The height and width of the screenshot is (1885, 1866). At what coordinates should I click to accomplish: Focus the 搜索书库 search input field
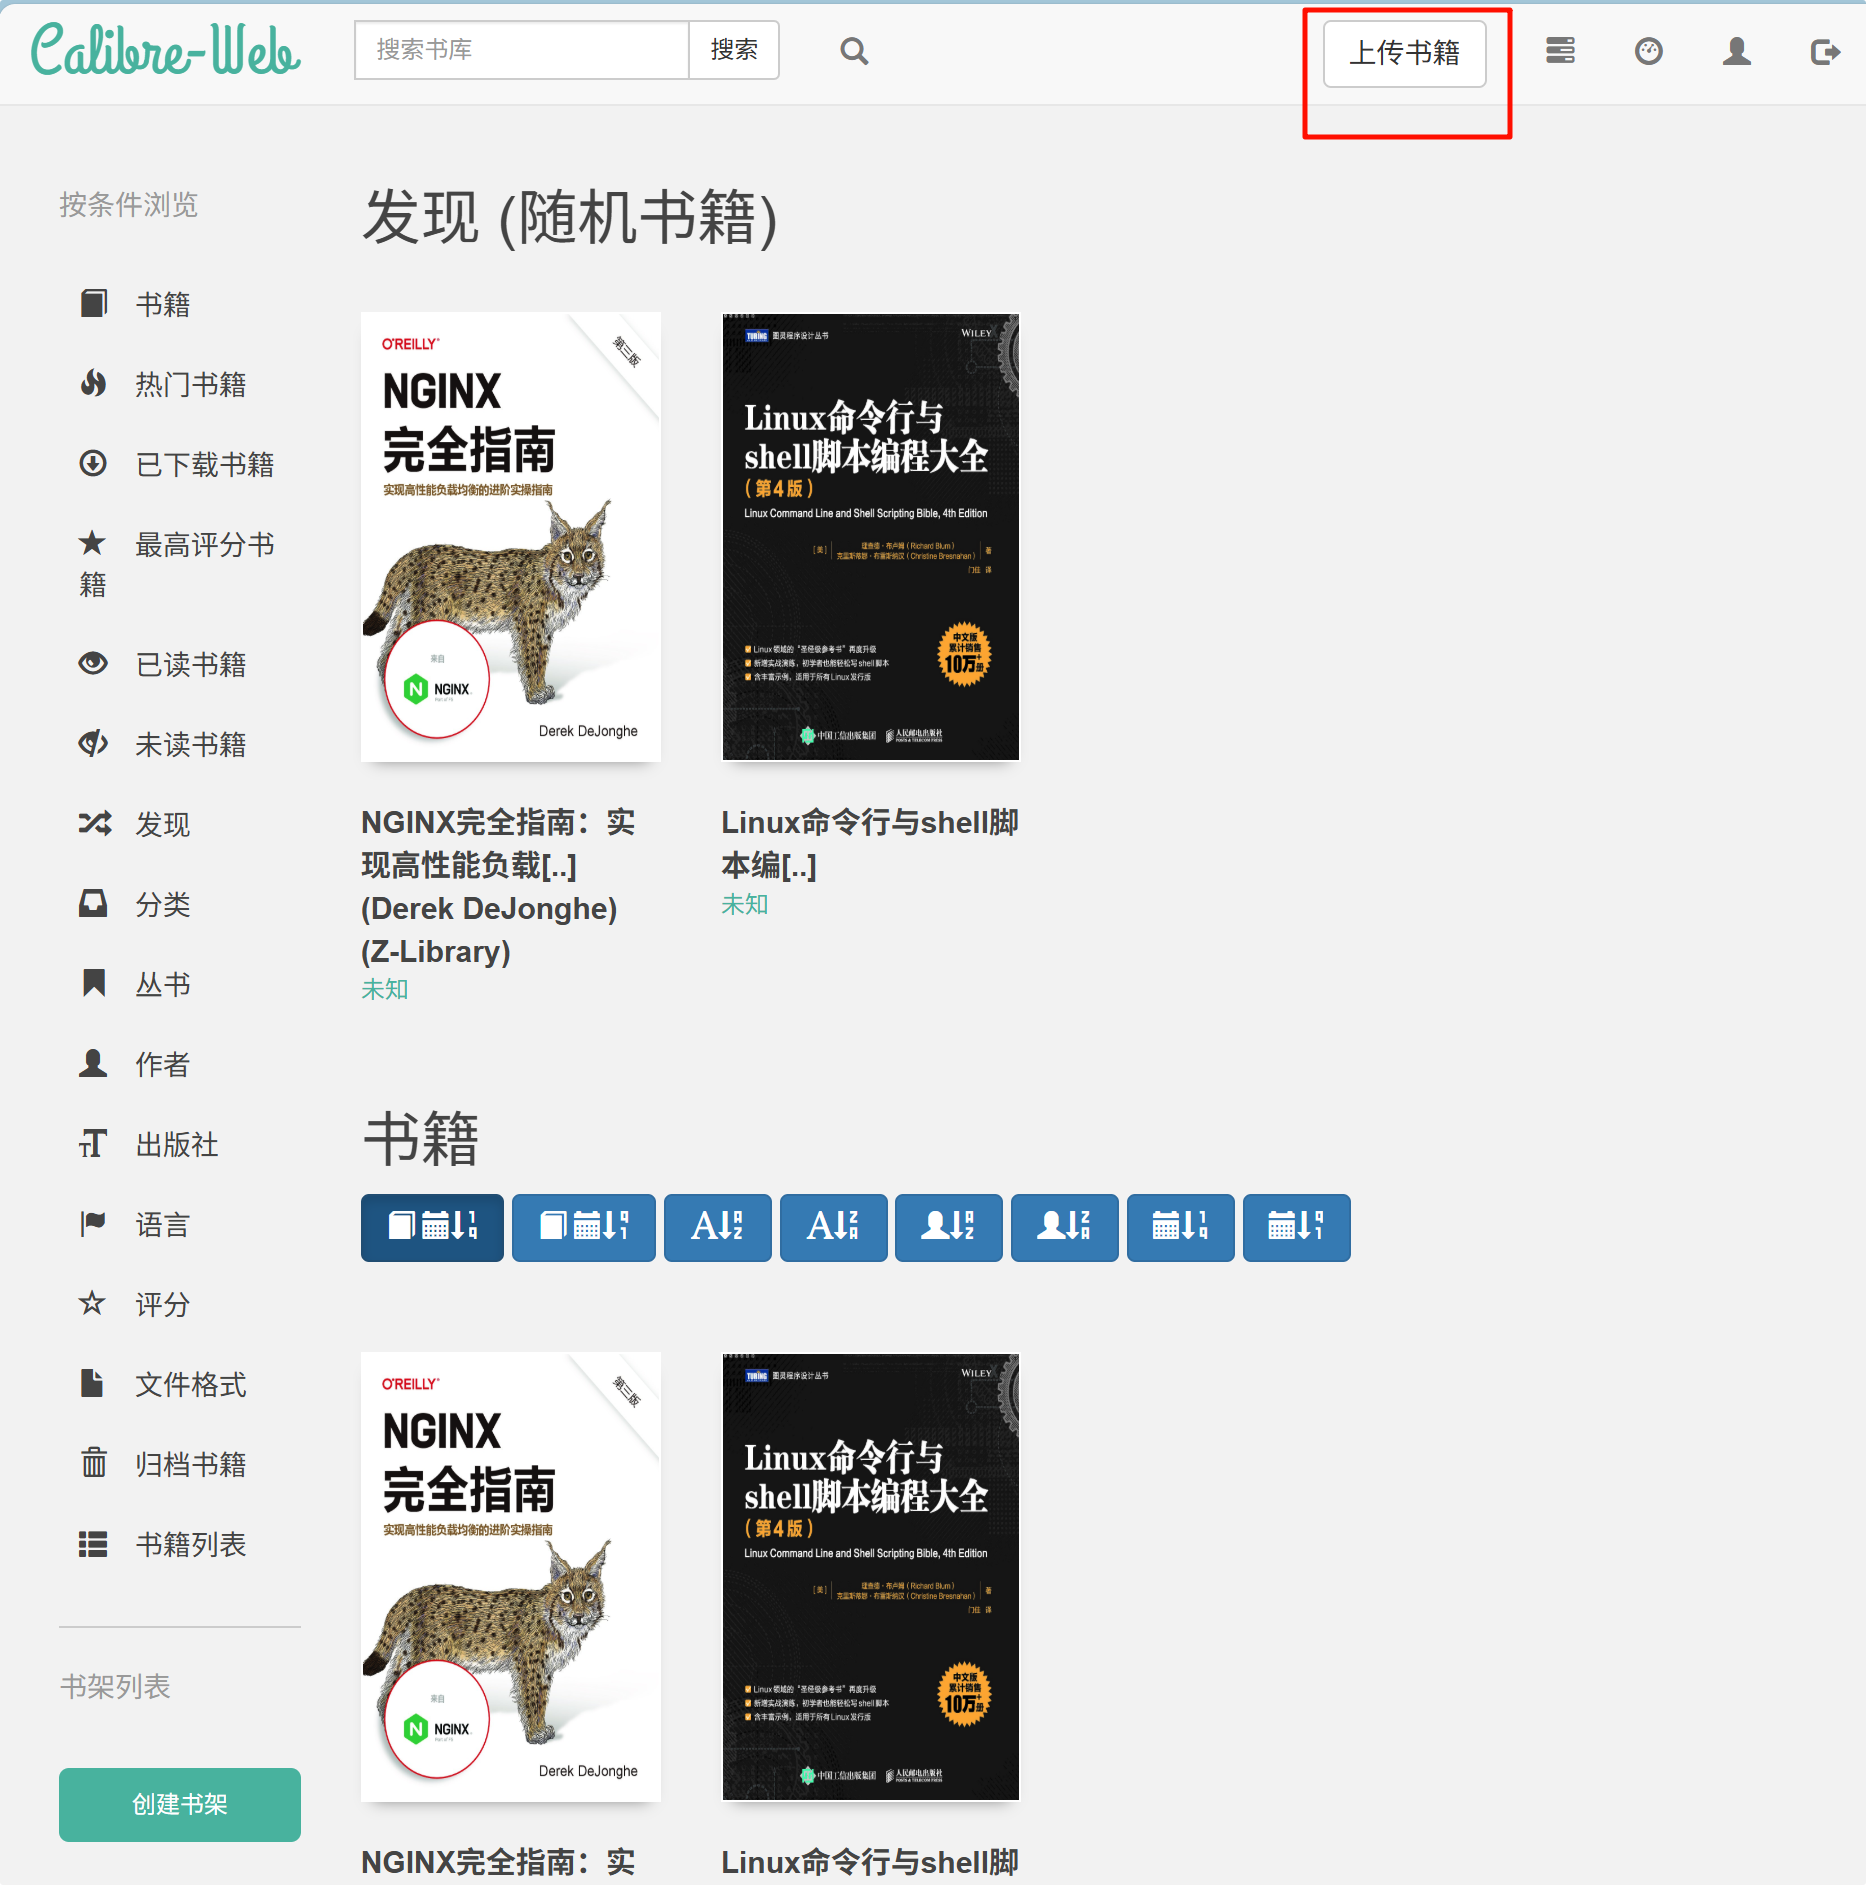[521, 50]
